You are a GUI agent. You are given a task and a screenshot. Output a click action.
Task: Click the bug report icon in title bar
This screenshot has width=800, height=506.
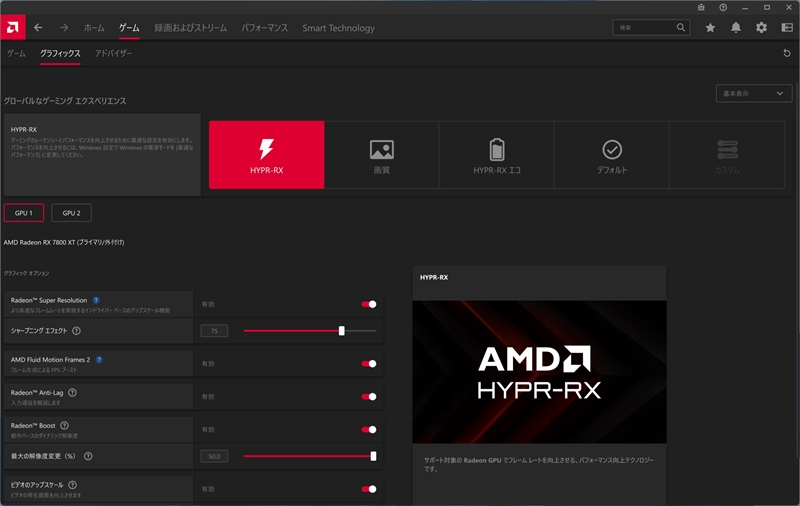(701, 7)
